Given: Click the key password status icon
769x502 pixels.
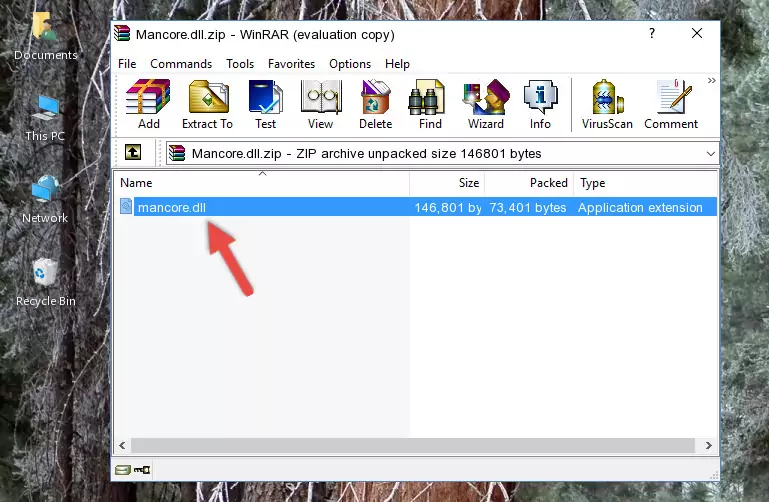Looking at the screenshot, I should (x=142, y=470).
